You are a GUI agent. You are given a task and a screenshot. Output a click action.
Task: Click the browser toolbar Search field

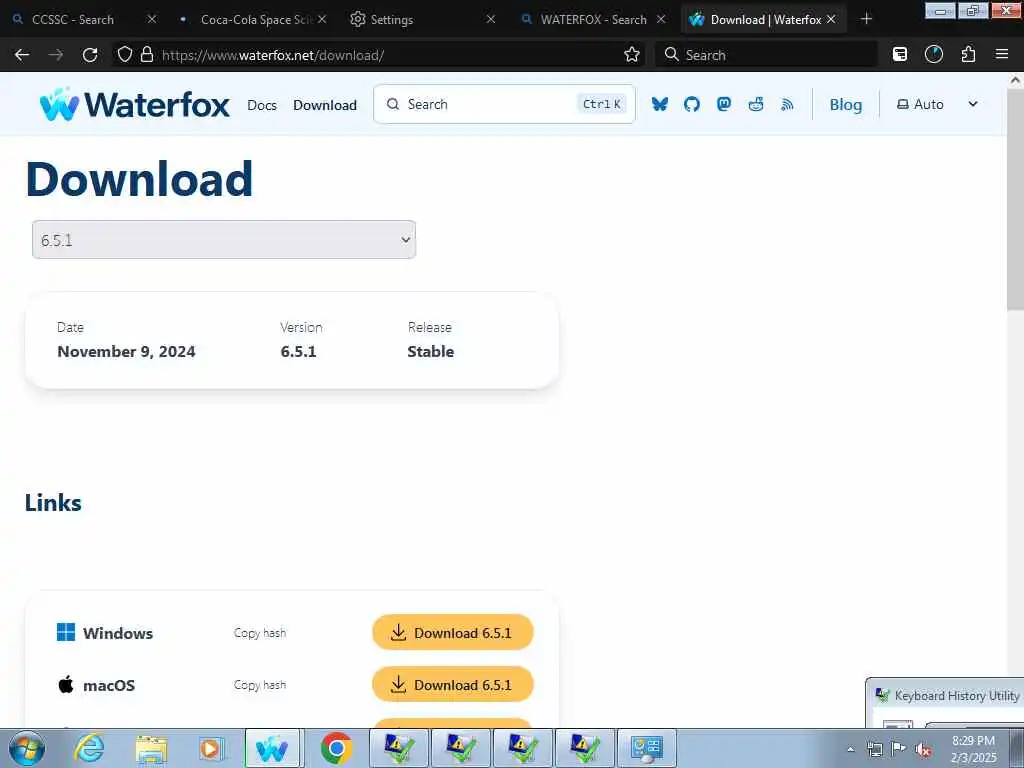coord(767,55)
